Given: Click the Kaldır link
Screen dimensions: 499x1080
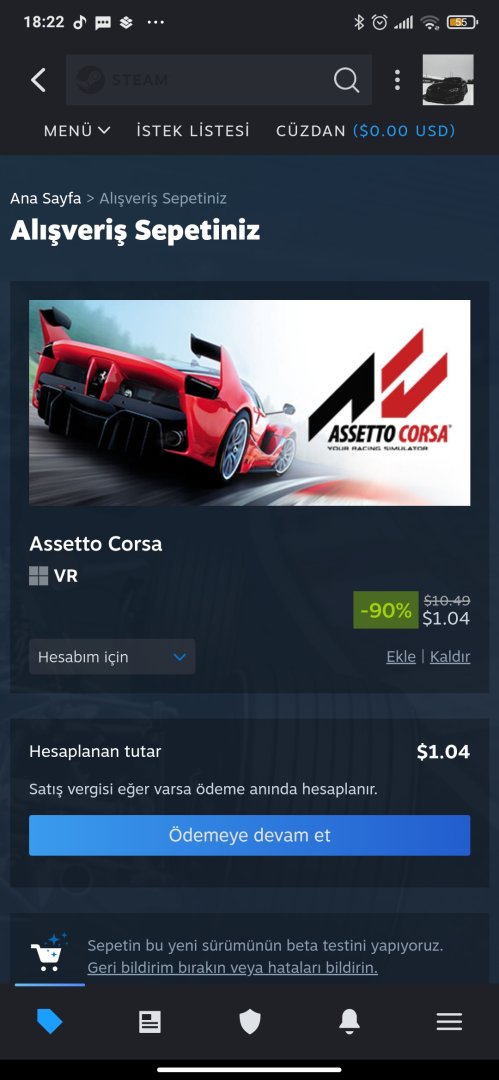Looking at the screenshot, I should (x=450, y=656).
